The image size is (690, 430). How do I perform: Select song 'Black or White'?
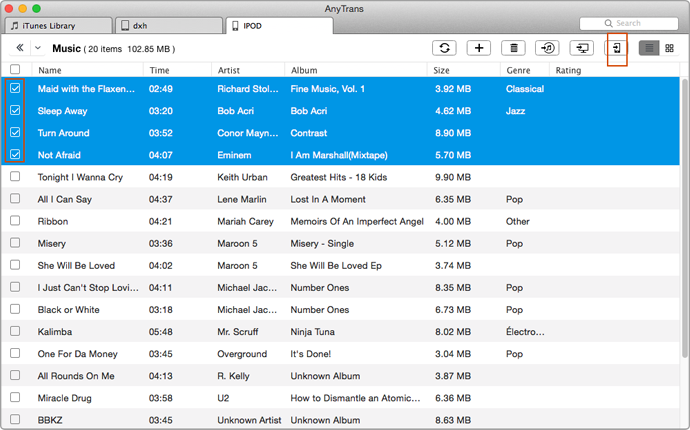(x=69, y=309)
